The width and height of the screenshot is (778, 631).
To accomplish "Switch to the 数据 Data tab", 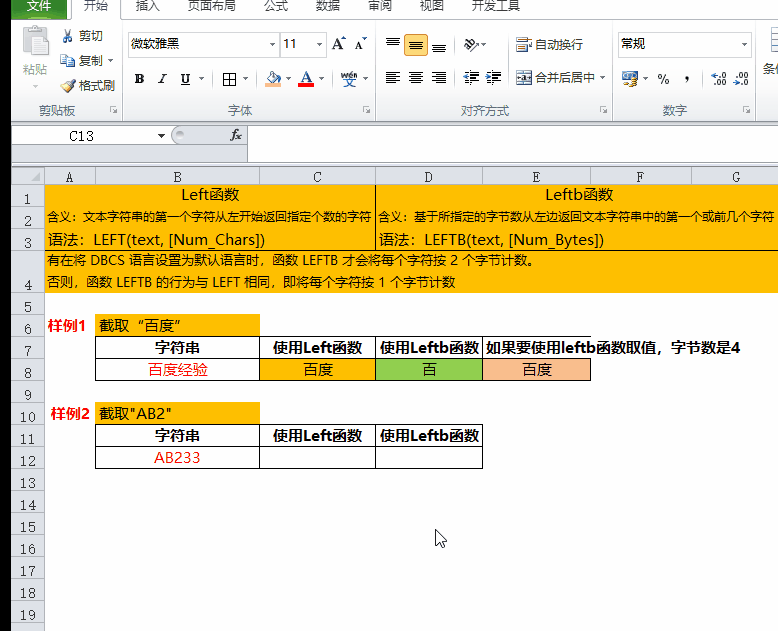I will [327, 6].
